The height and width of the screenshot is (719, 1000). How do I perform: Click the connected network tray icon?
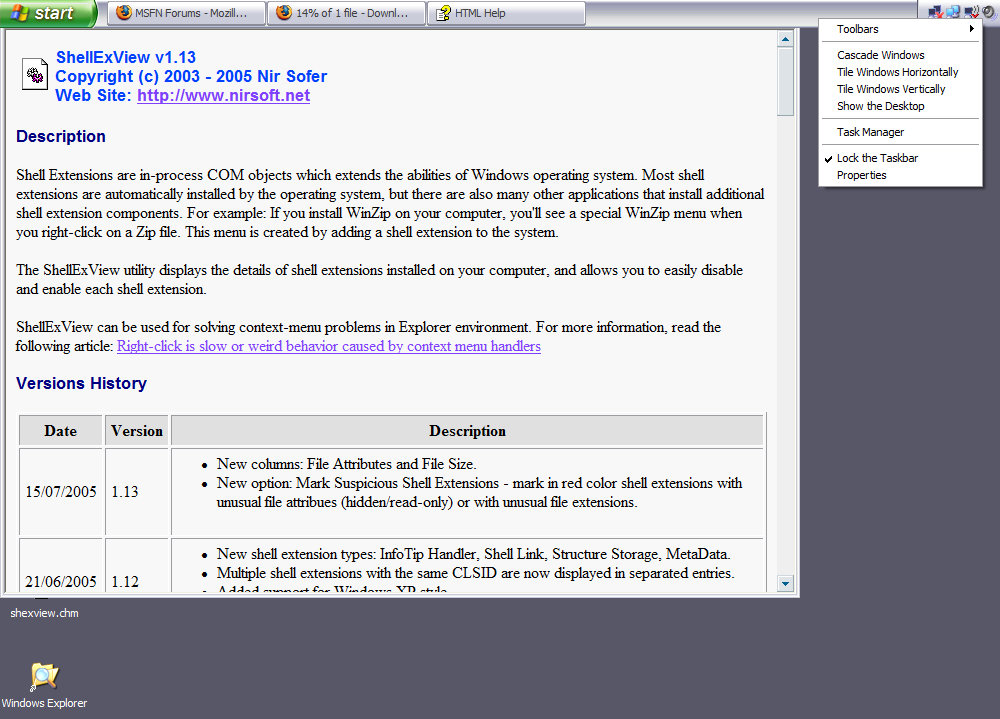(x=953, y=11)
